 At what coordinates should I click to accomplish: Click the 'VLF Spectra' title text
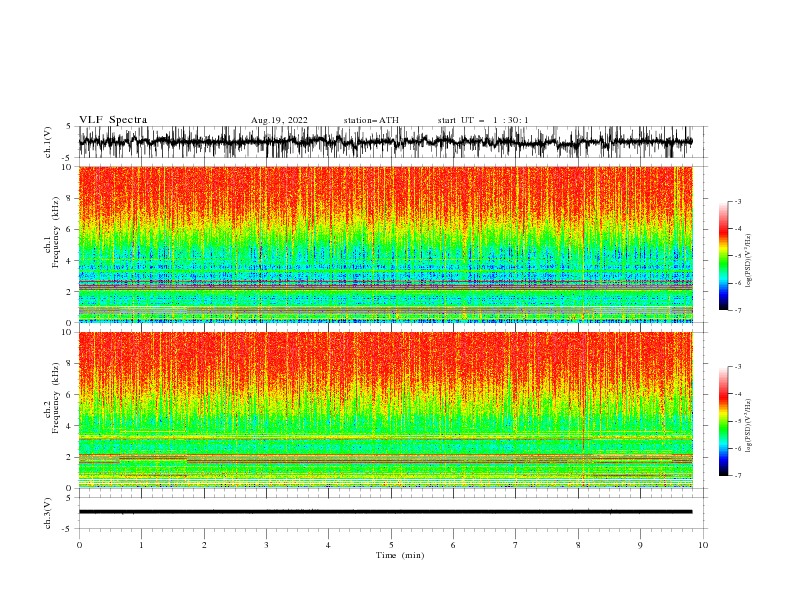coord(113,120)
